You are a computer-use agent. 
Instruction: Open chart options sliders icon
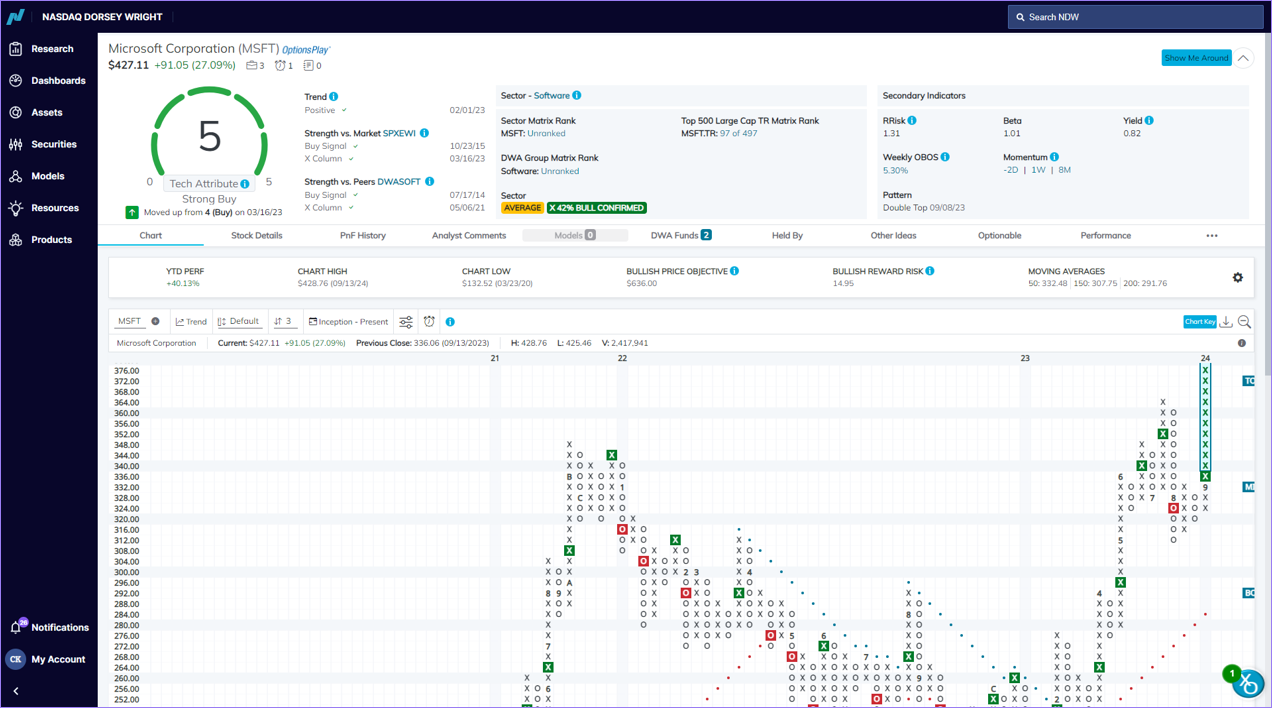[x=406, y=322]
